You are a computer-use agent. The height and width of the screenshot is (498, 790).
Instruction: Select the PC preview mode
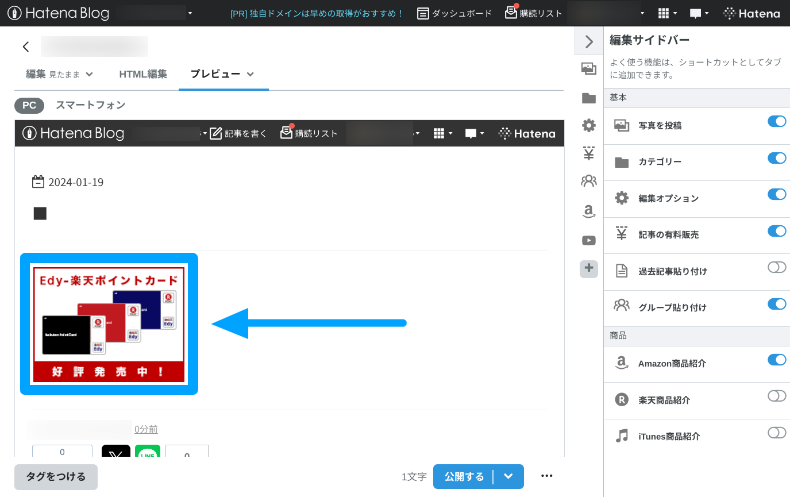(x=29, y=105)
